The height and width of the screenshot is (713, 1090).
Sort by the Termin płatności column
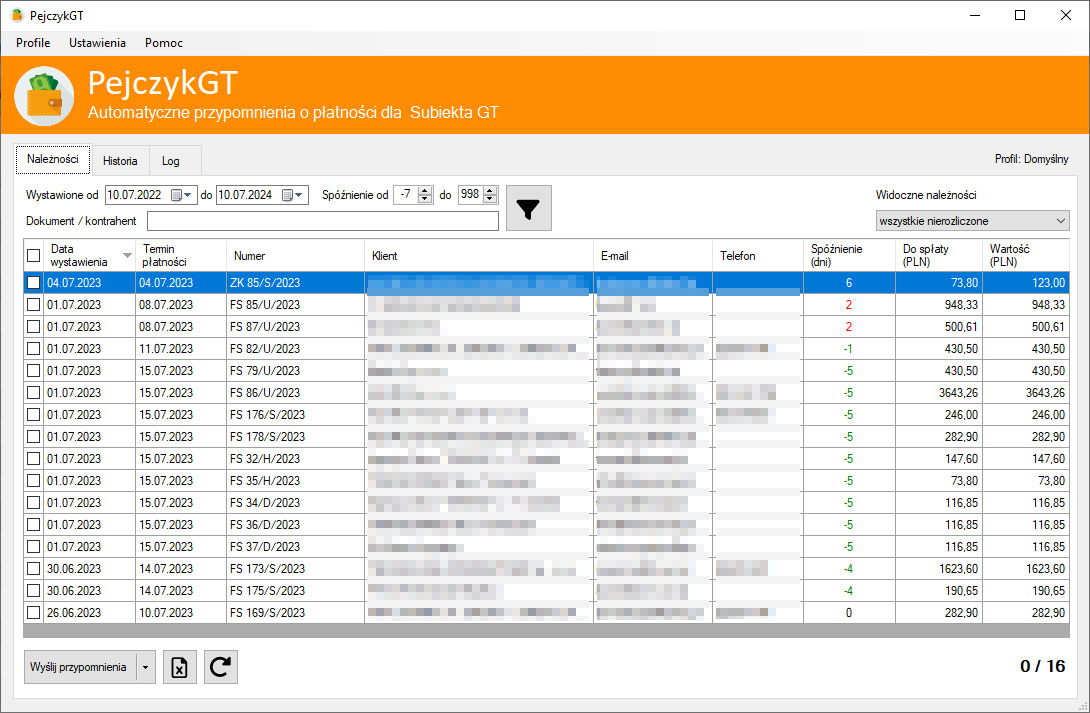tap(181, 256)
